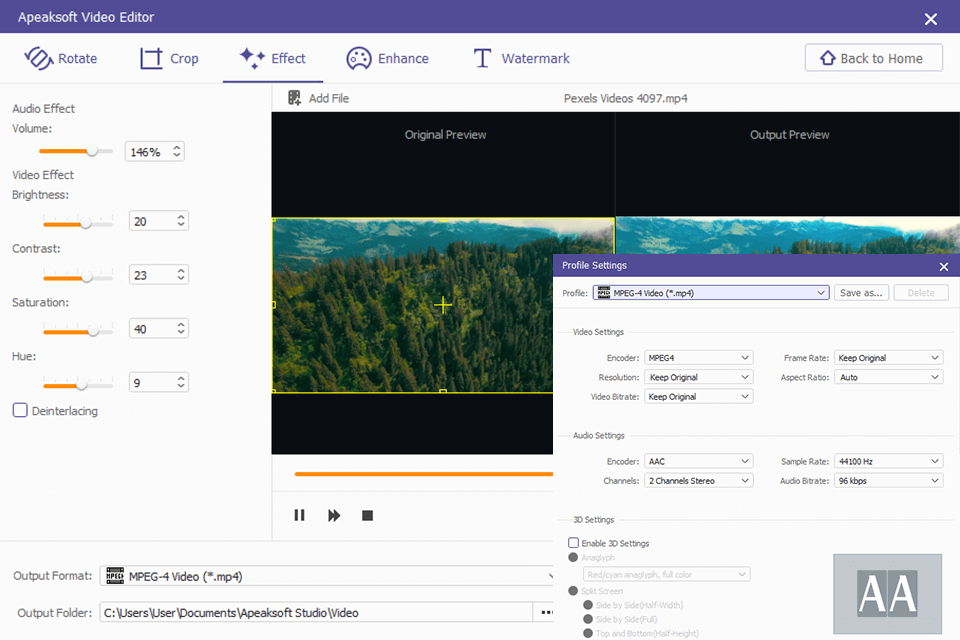
Task: Open the anaglyph color type dropdown
Action: point(667,574)
